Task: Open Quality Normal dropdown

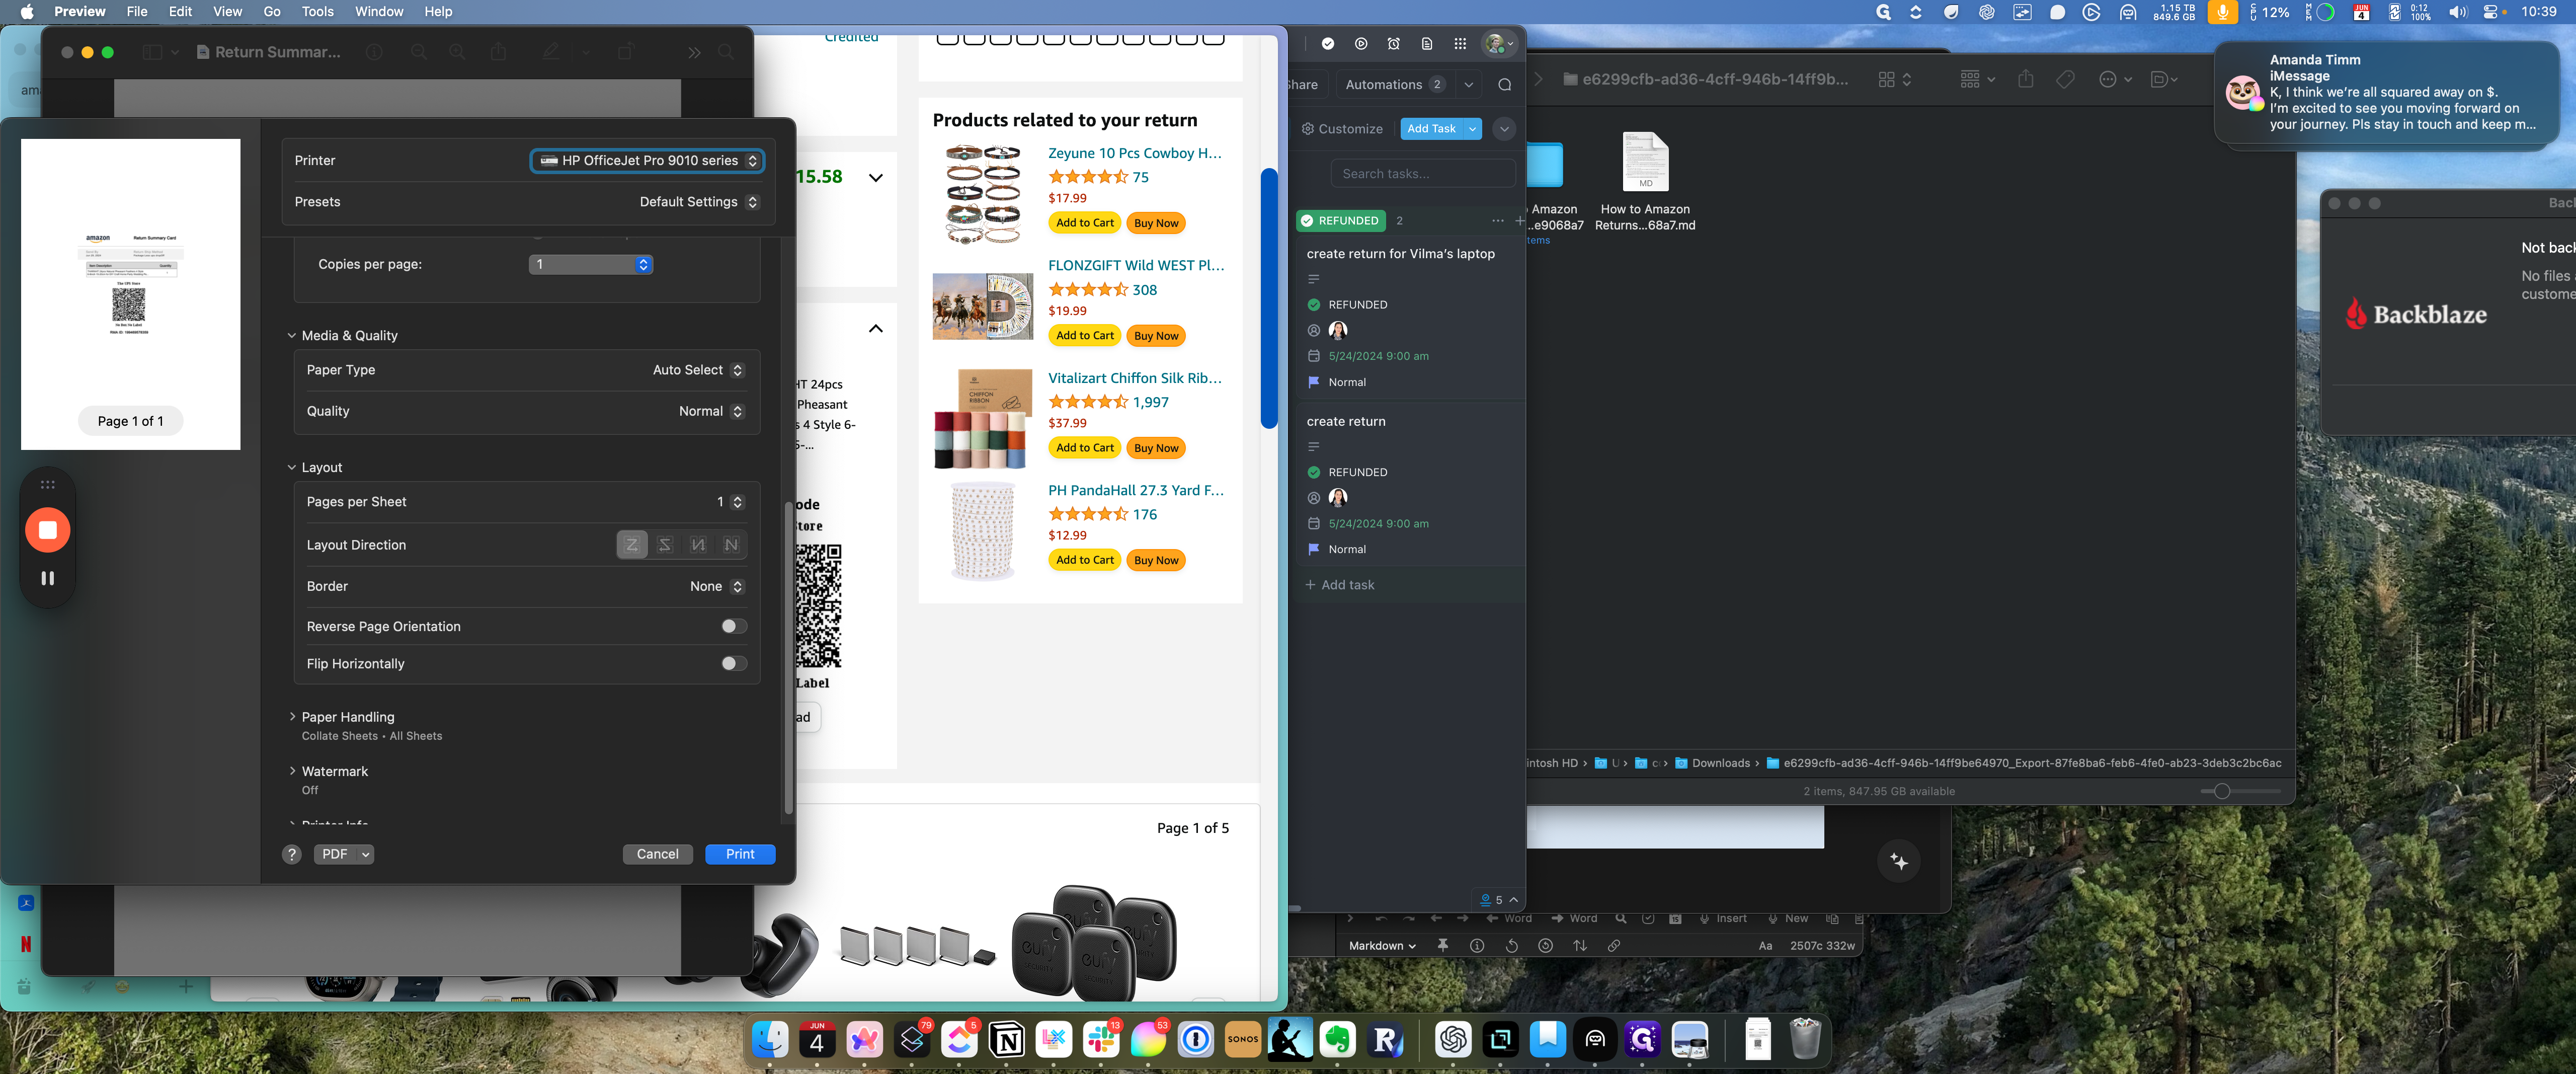Action: pyautogui.click(x=711, y=411)
